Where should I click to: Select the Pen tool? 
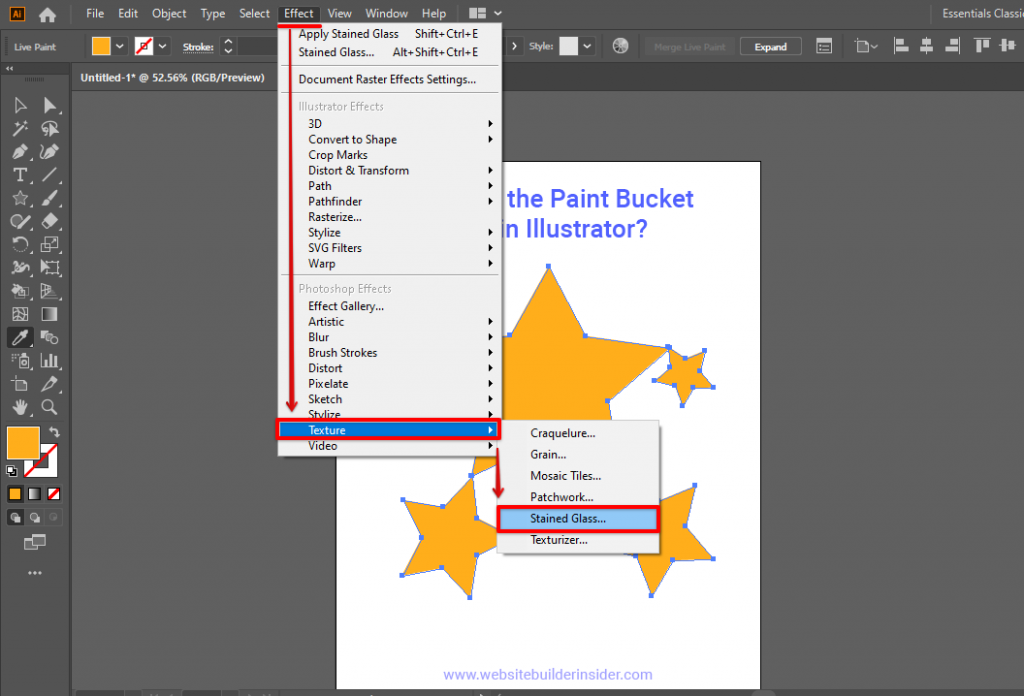20,152
